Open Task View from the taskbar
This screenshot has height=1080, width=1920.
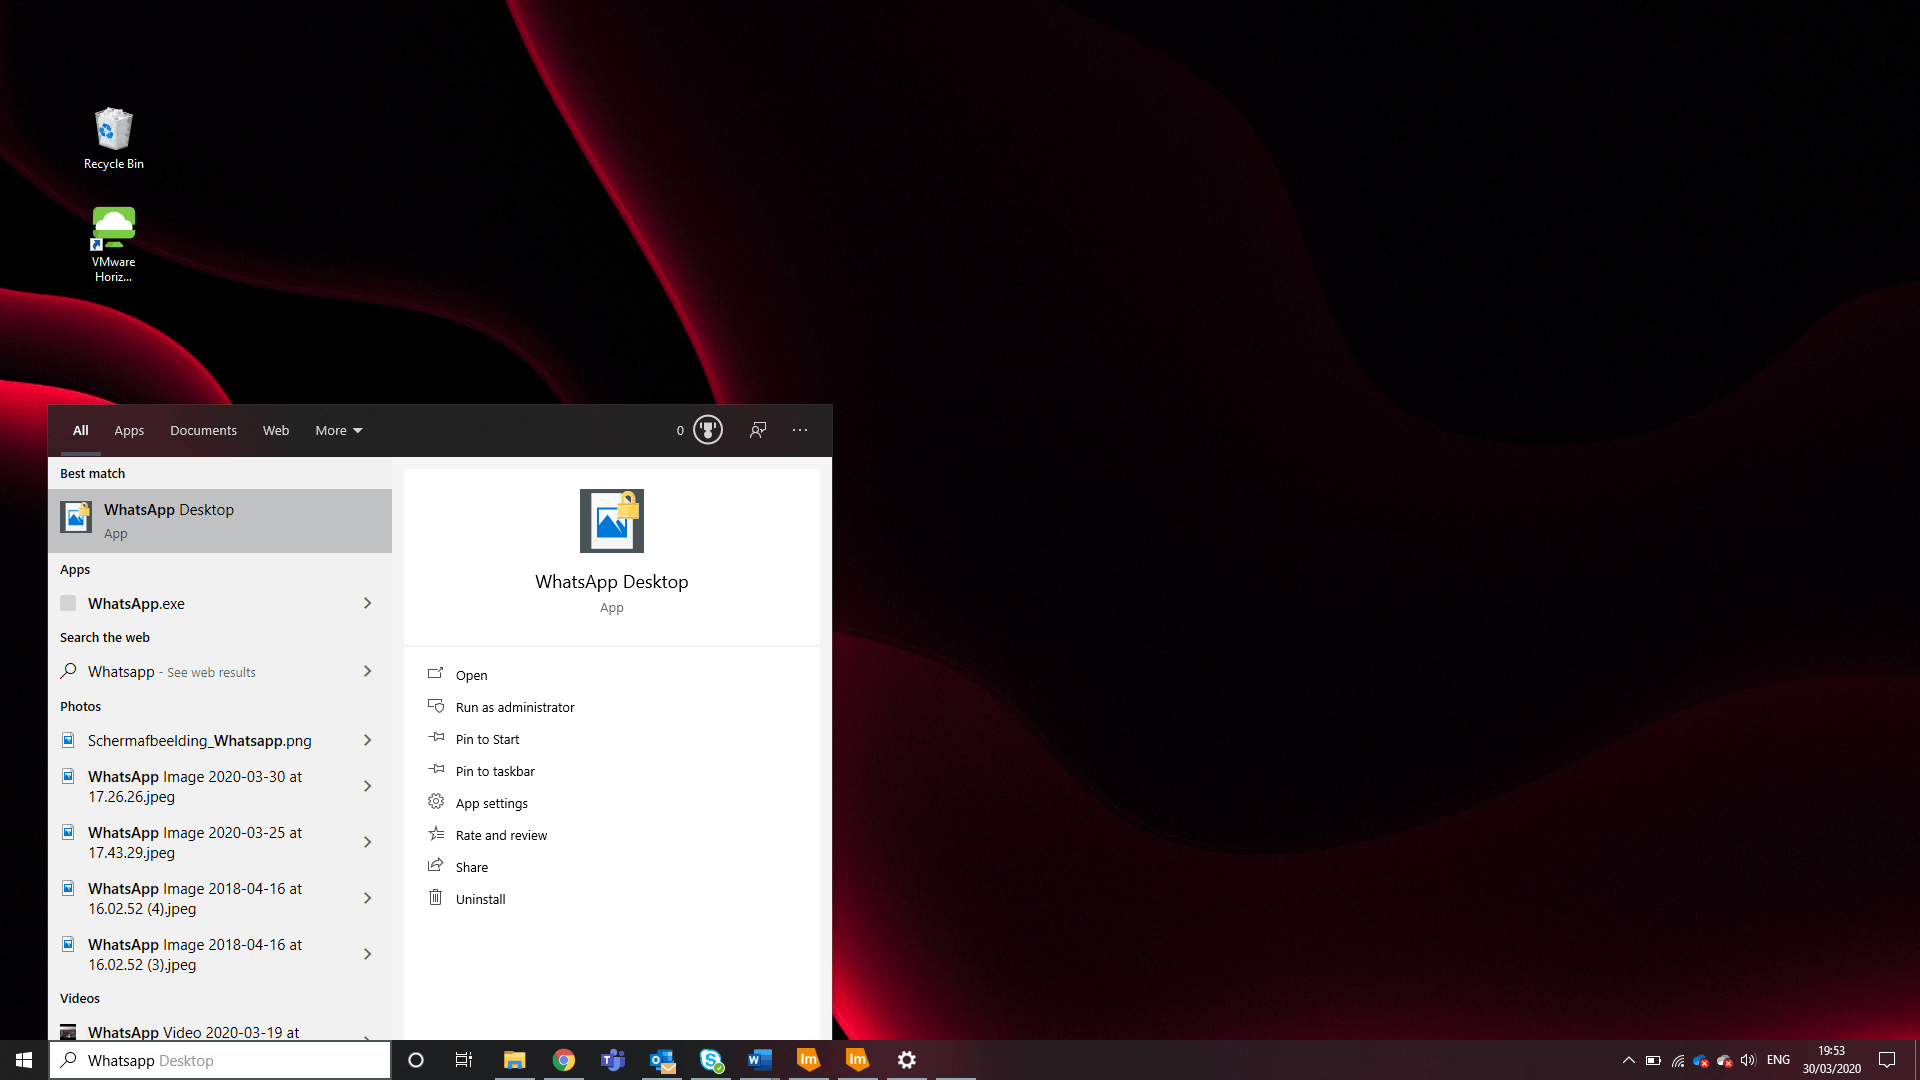point(464,1060)
